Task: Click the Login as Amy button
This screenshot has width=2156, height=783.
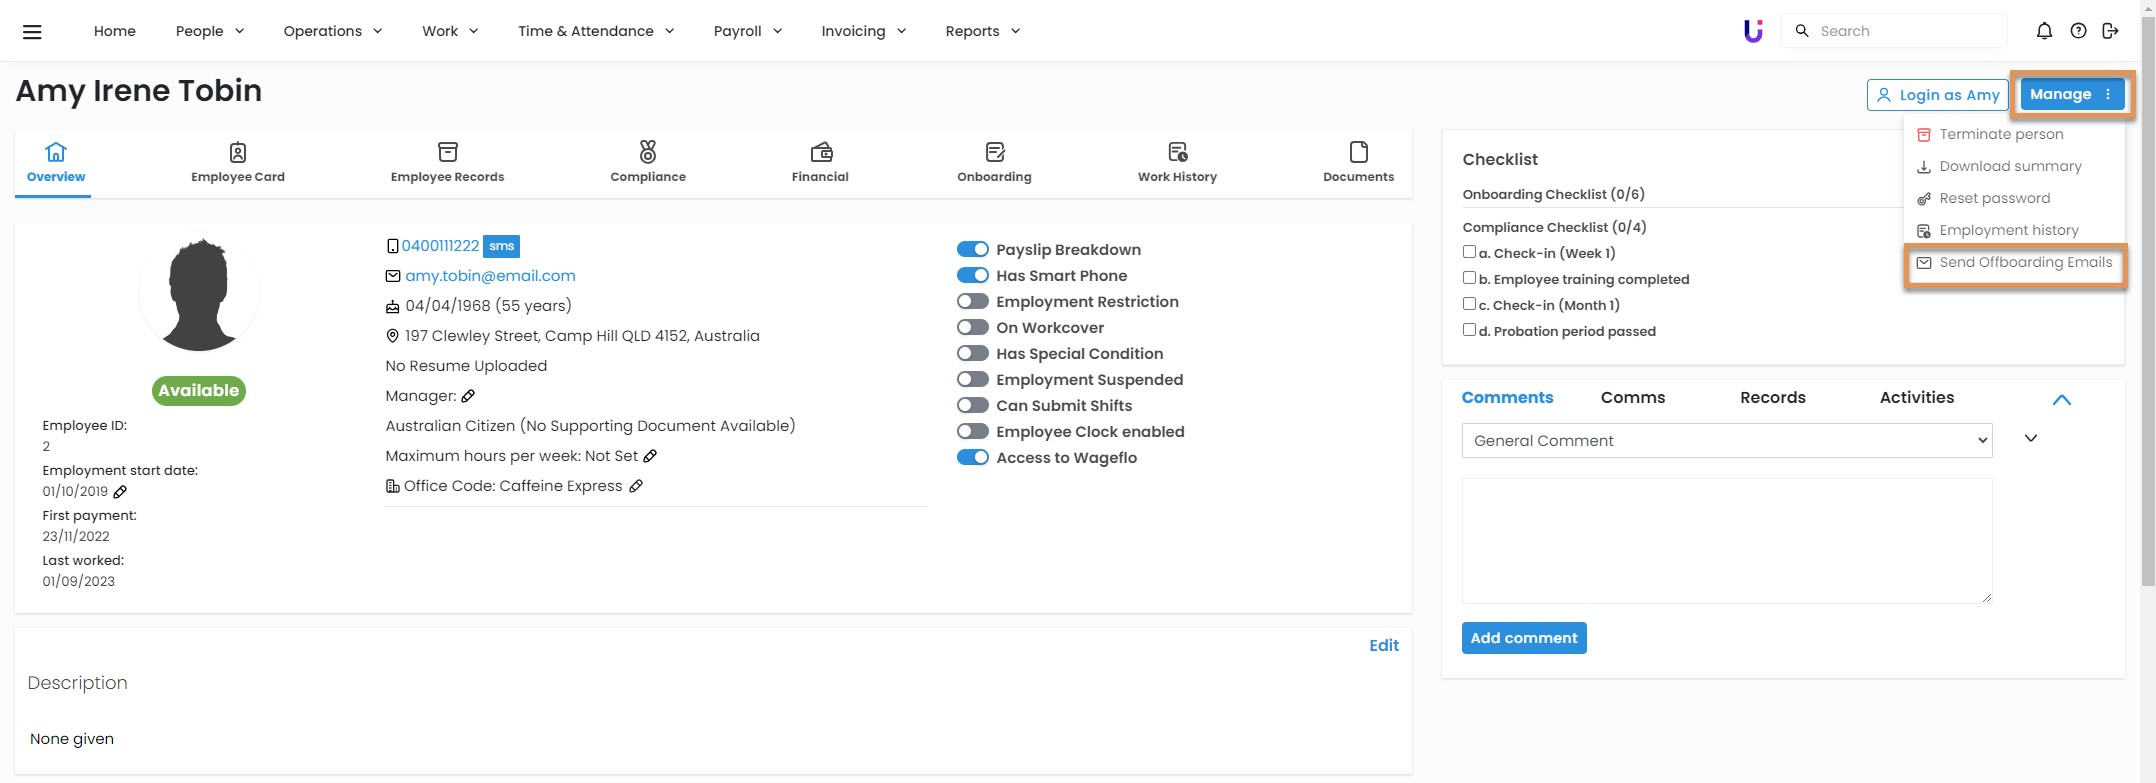Action: tap(1937, 95)
